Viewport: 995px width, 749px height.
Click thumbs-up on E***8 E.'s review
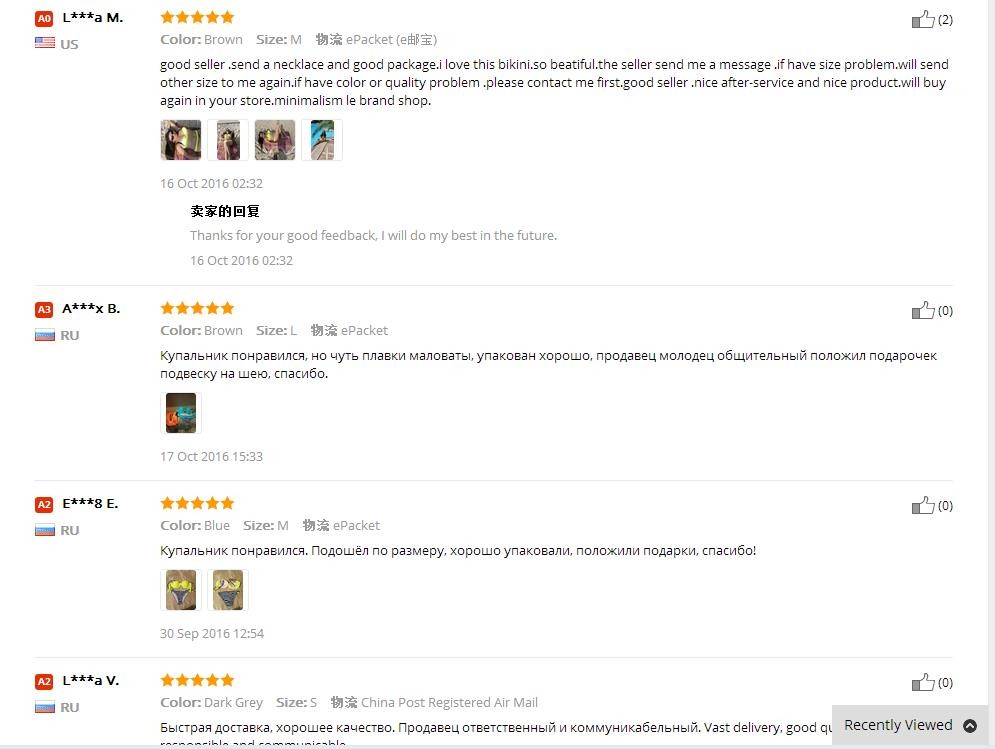click(x=923, y=505)
